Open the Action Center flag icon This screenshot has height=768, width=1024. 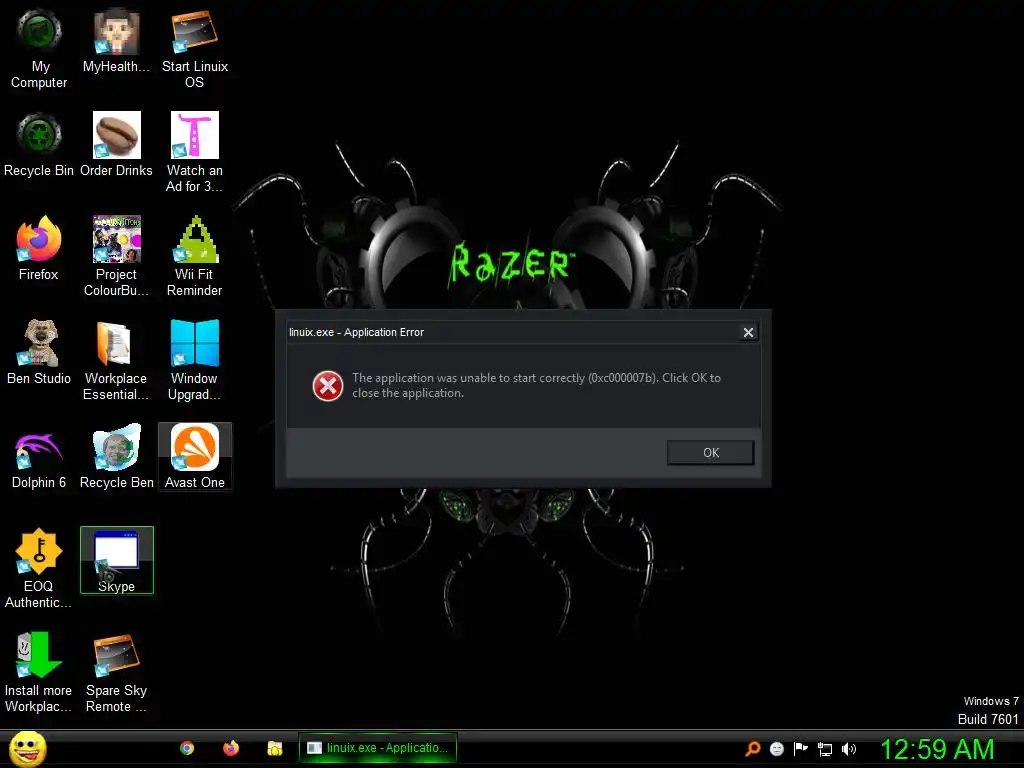pyautogui.click(x=801, y=749)
